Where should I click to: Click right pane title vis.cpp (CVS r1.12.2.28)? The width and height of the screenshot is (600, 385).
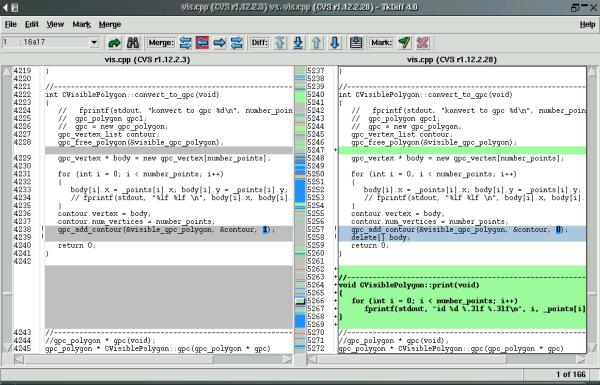[x=452, y=60]
